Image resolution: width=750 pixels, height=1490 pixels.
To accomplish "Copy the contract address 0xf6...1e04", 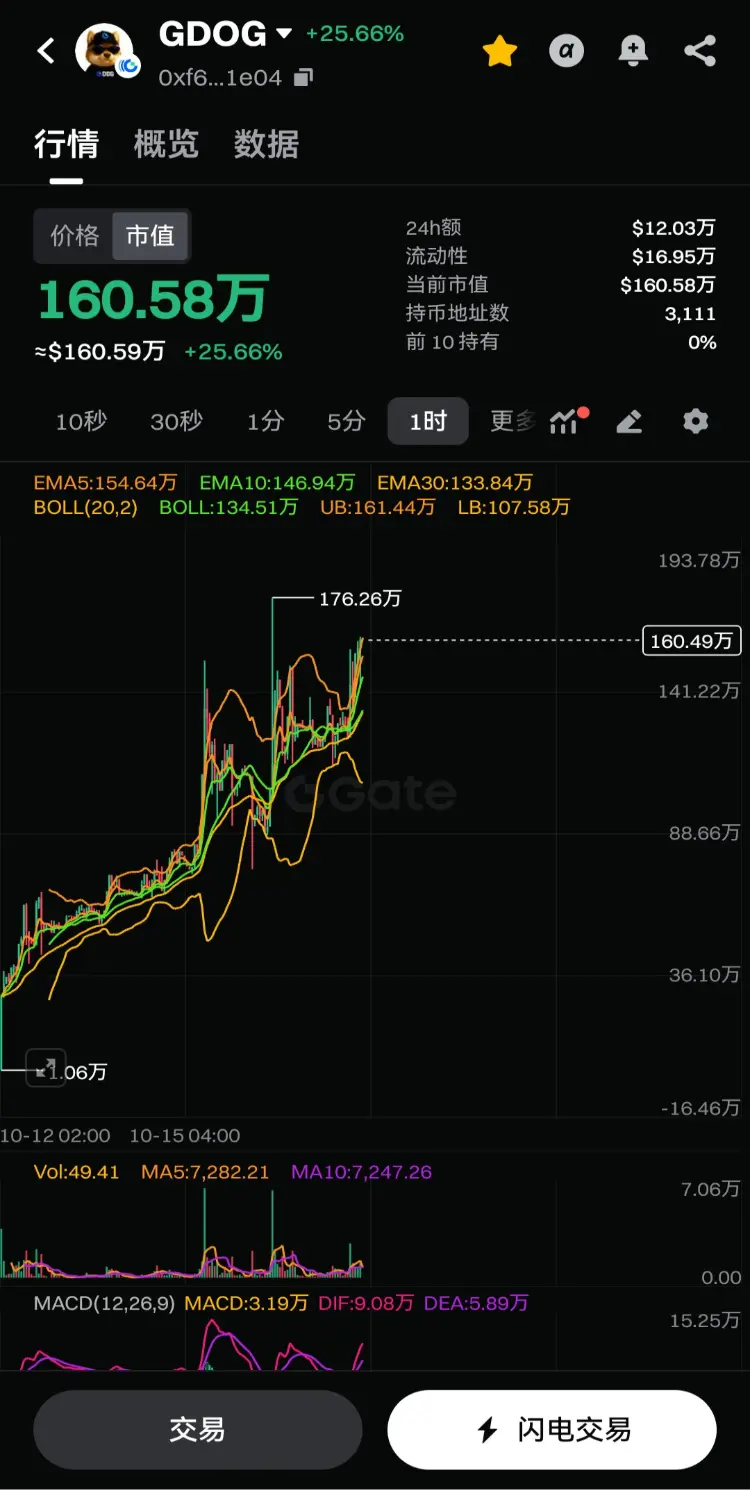I will point(304,77).
